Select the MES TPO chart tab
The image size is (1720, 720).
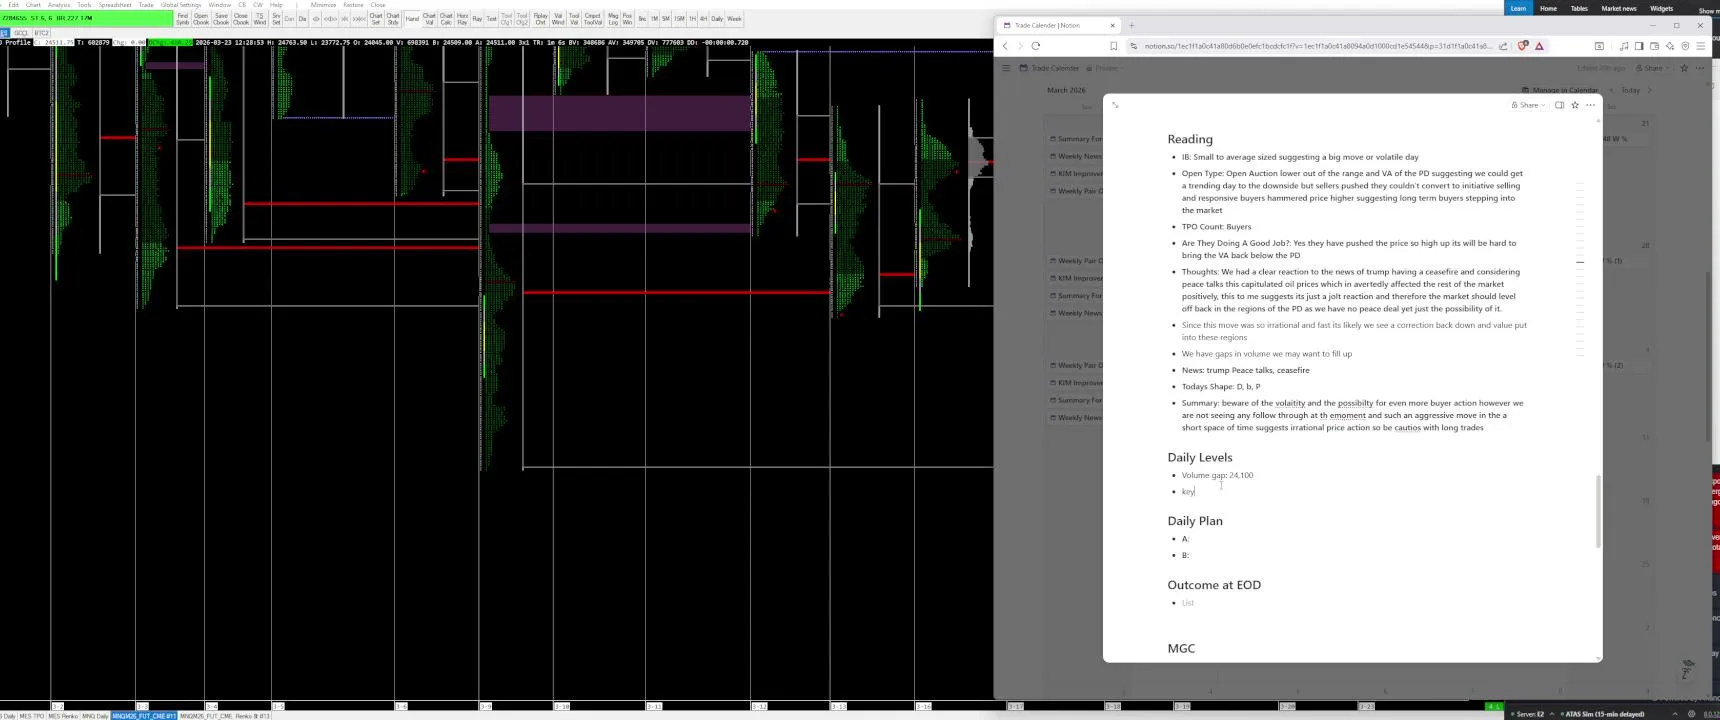(32, 716)
